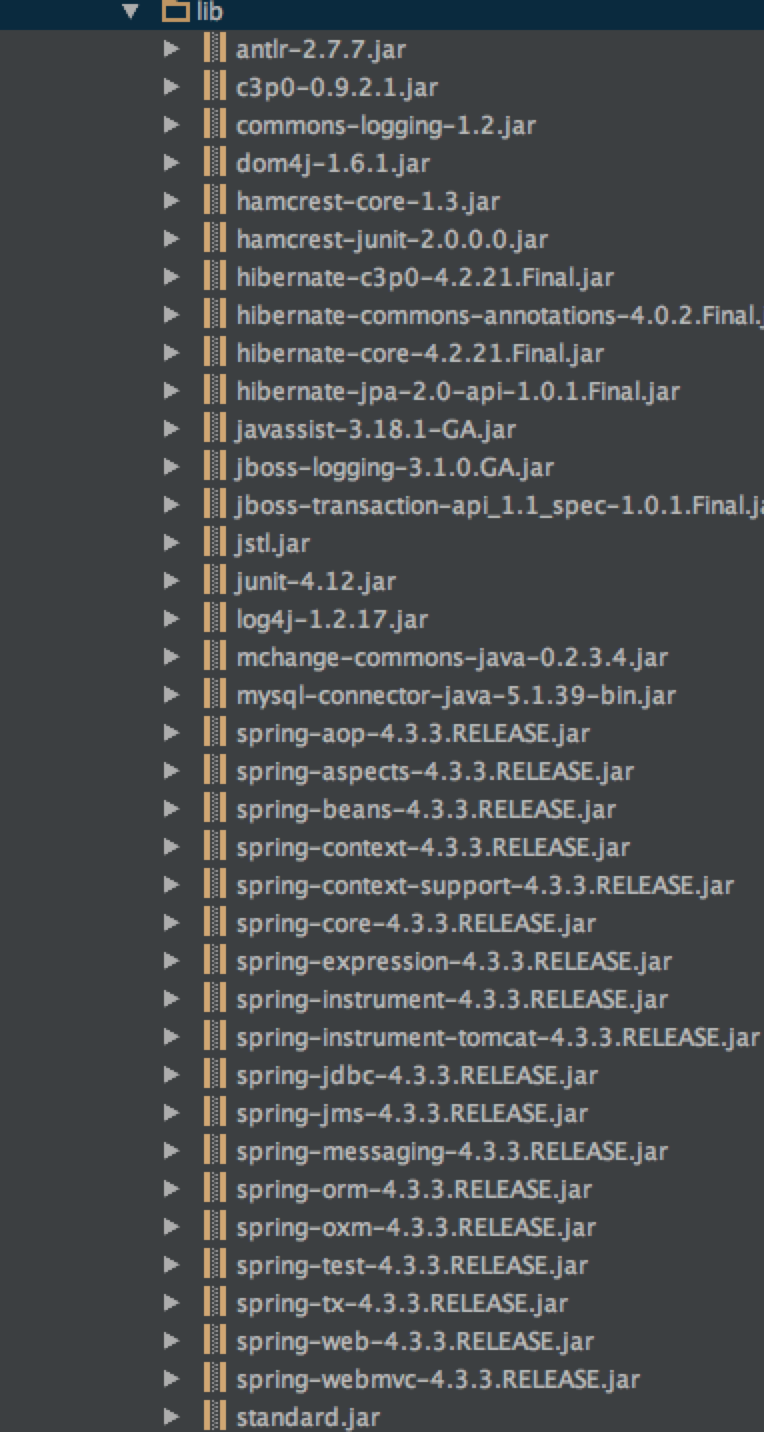The image size is (764, 1432).
Task: Click the hamcrest-core-1.3.jar archive icon
Action: tap(214, 200)
